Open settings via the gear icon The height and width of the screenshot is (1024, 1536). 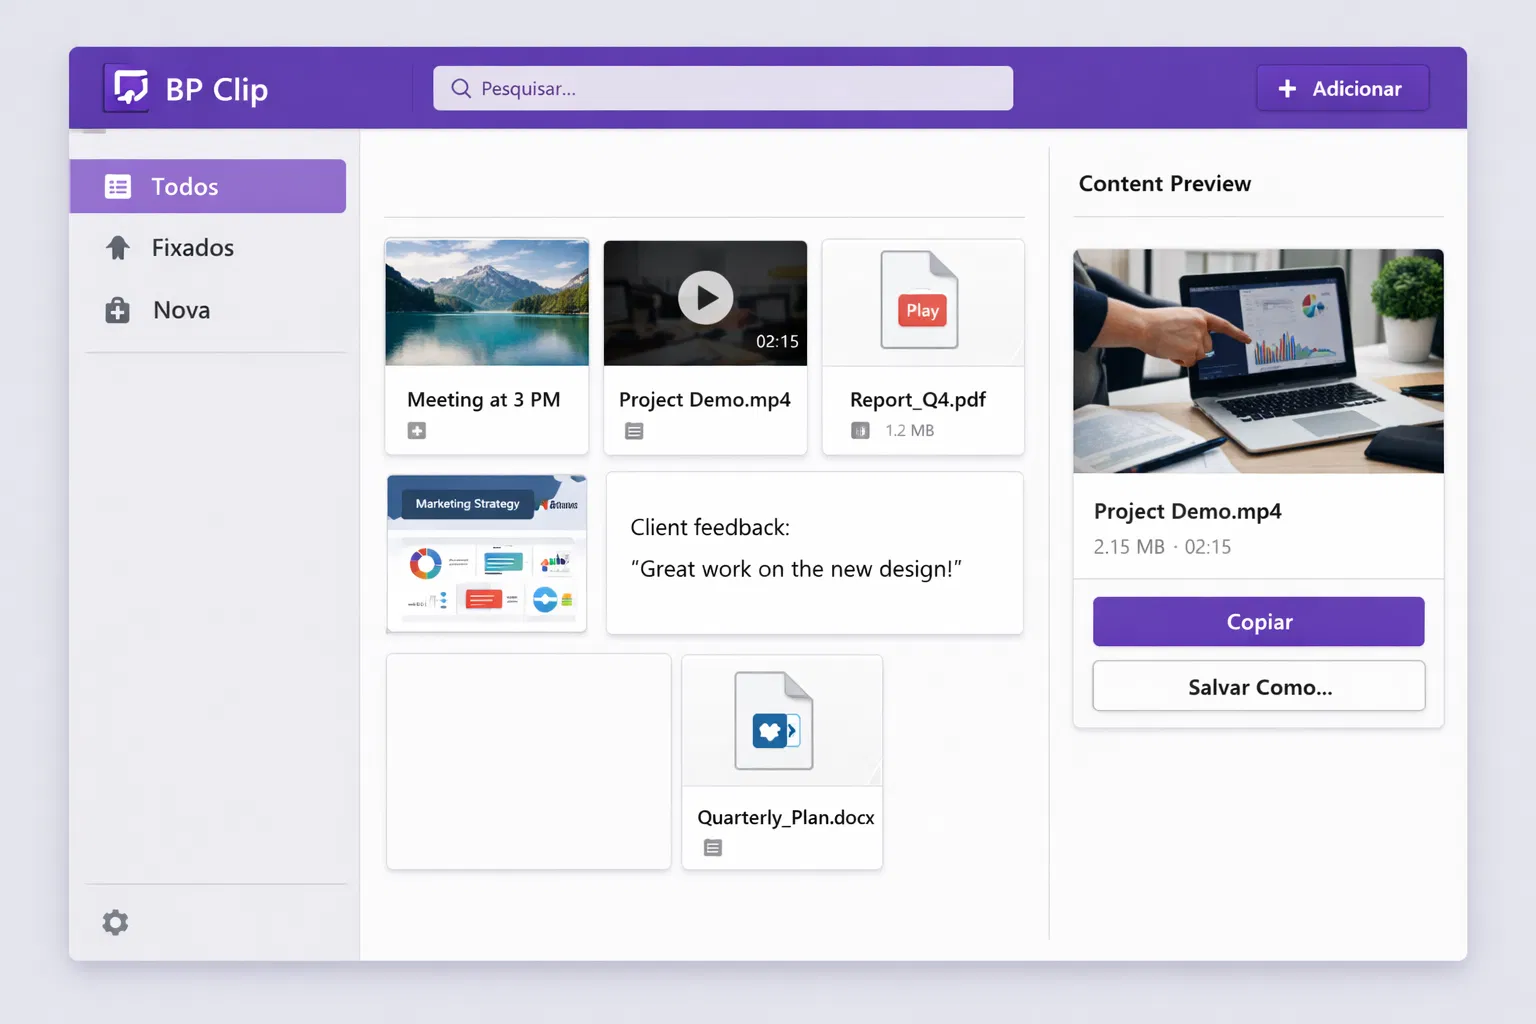click(x=116, y=922)
